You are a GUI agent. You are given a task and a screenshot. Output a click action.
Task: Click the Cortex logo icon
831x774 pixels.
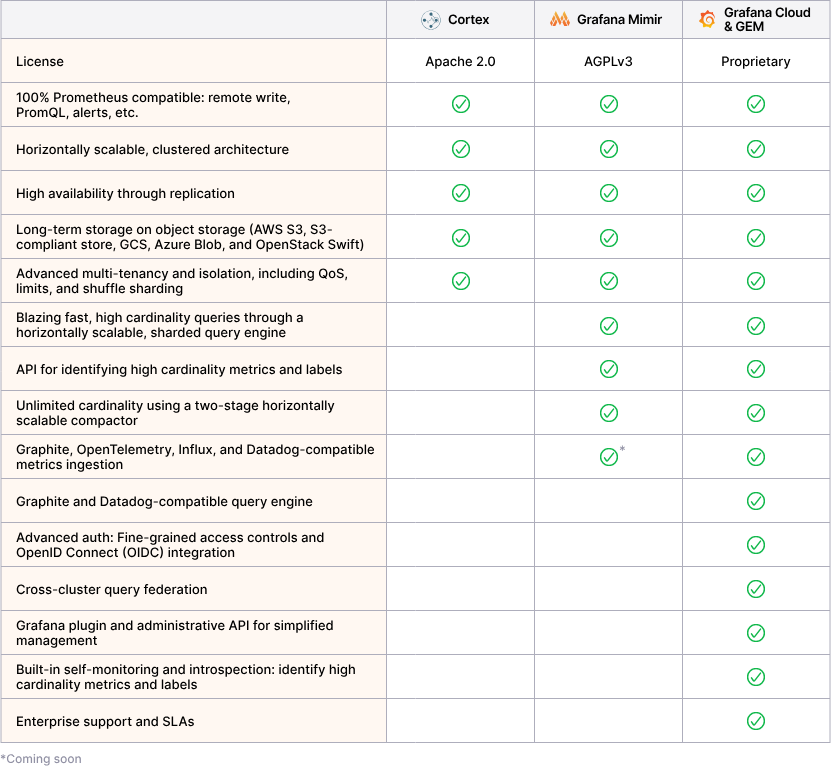431,20
